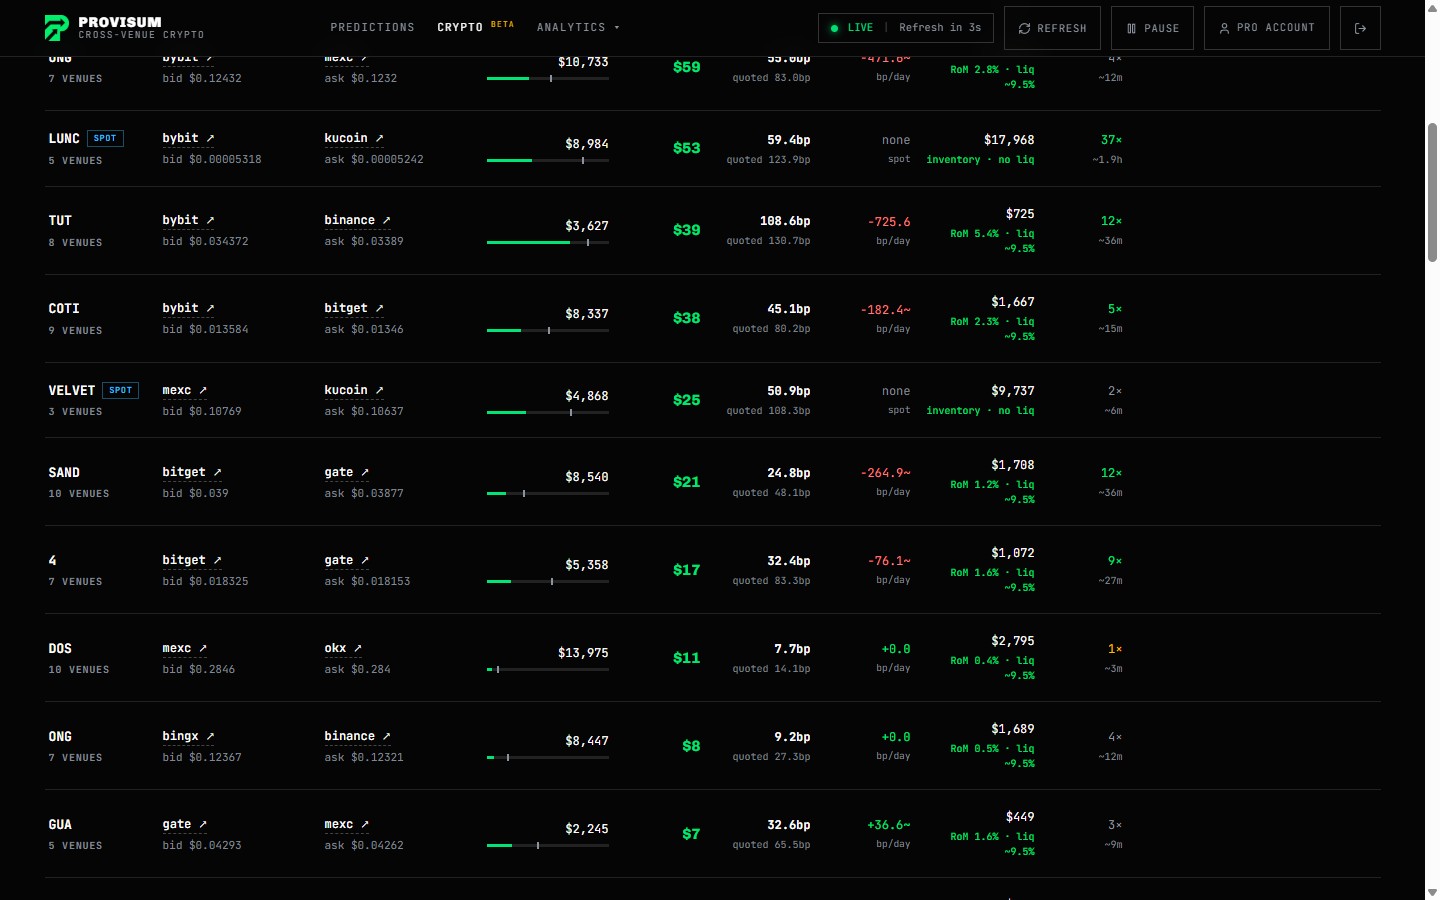Open bingx link in ONG row
Viewport: 1440px width, 900px height.
pos(188,736)
